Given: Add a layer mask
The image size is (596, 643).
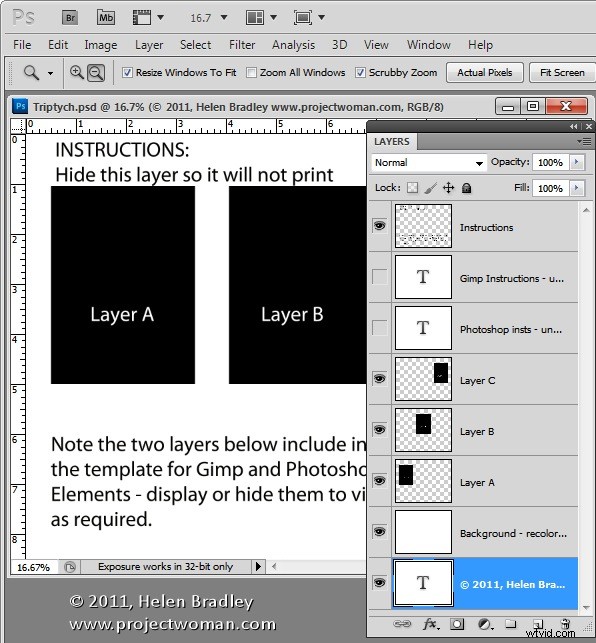Looking at the screenshot, I should click(457, 624).
